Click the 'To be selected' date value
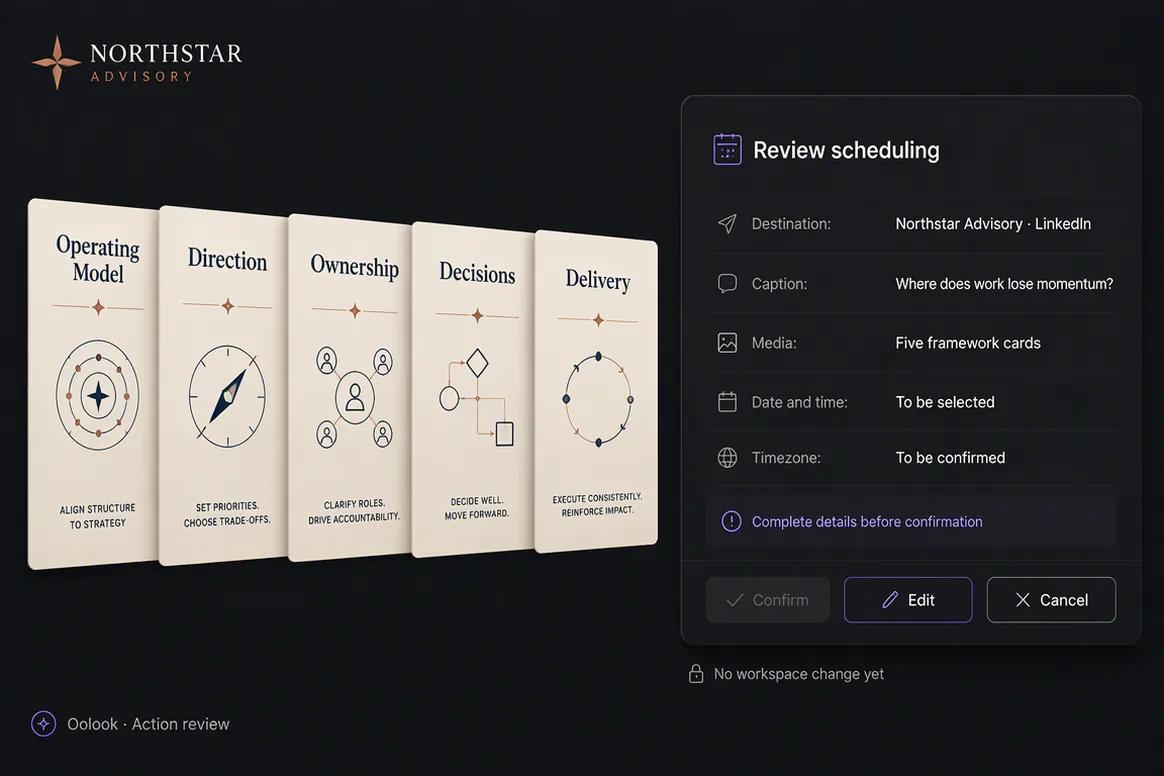 pyautogui.click(x=945, y=402)
